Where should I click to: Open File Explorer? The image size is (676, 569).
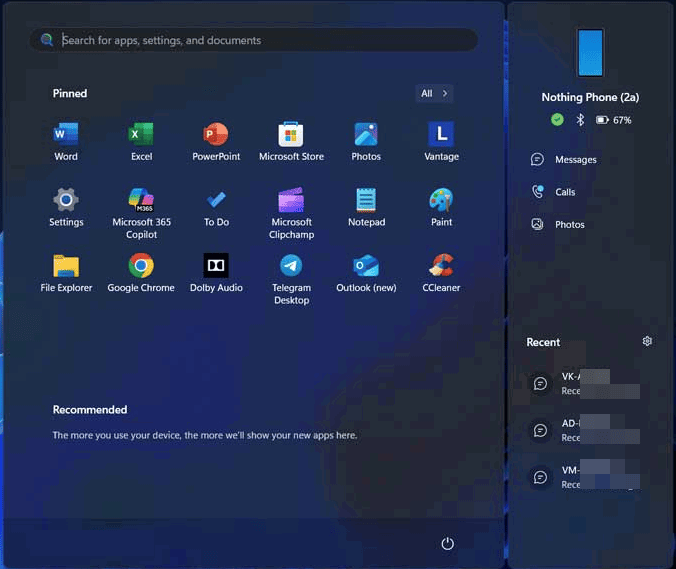tap(66, 273)
